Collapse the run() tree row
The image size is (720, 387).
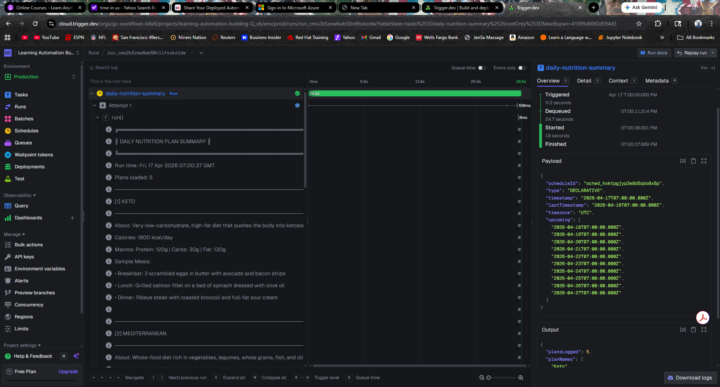(x=97, y=118)
